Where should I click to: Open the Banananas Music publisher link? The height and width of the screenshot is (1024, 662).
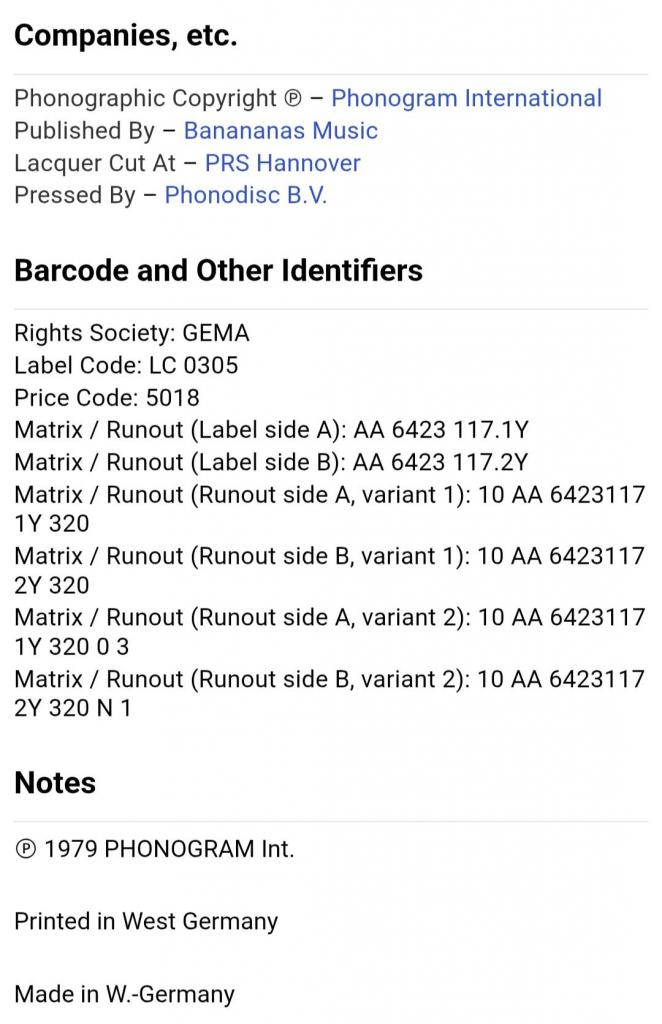click(x=281, y=131)
